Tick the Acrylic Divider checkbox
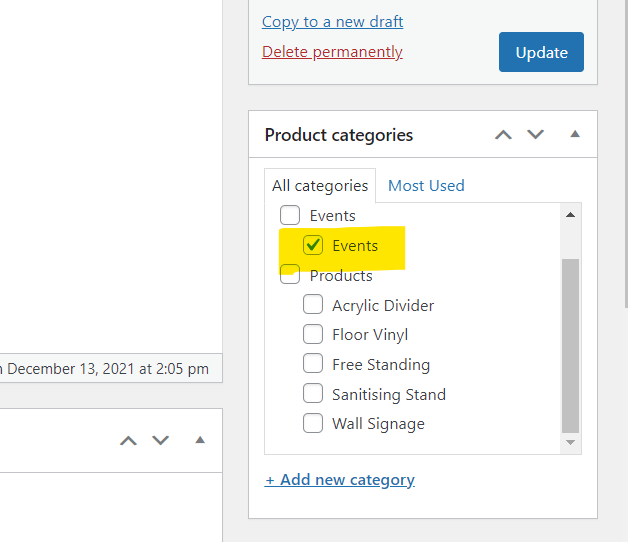Image resolution: width=628 pixels, height=542 pixels. 313,305
